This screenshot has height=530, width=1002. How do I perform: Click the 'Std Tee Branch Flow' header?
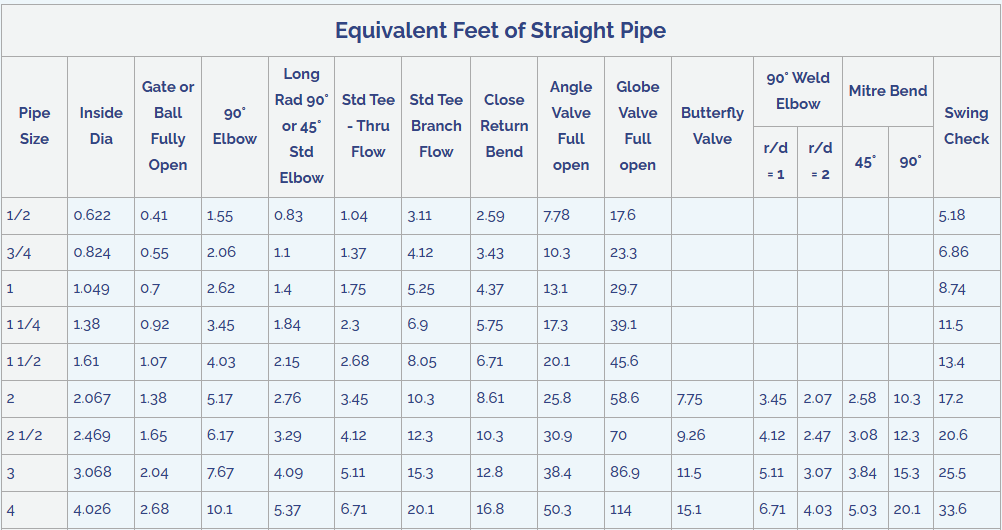click(x=436, y=126)
